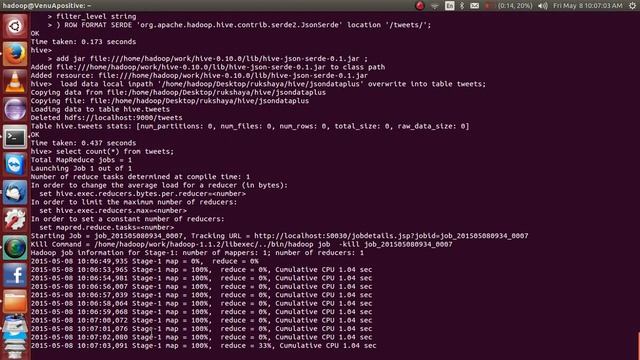Open the purple sphere app in launcher

pos(15,109)
